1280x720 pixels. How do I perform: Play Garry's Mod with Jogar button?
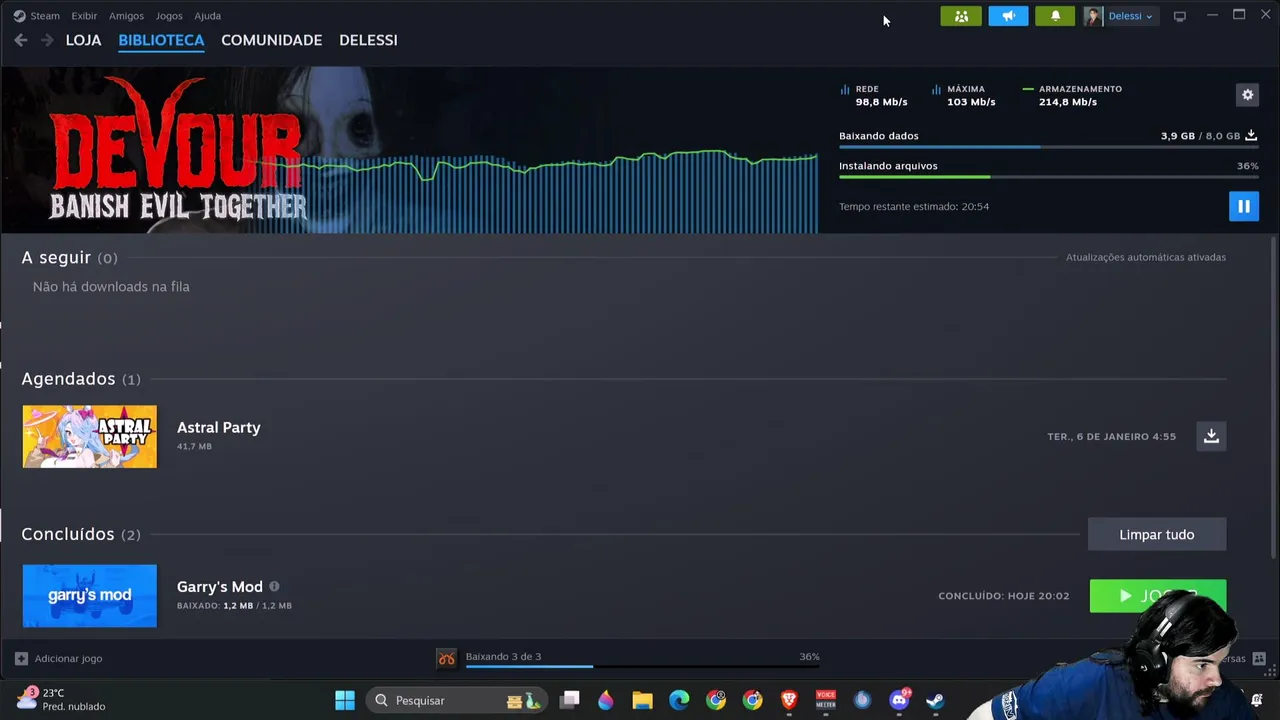pyautogui.click(x=1157, y=596)
